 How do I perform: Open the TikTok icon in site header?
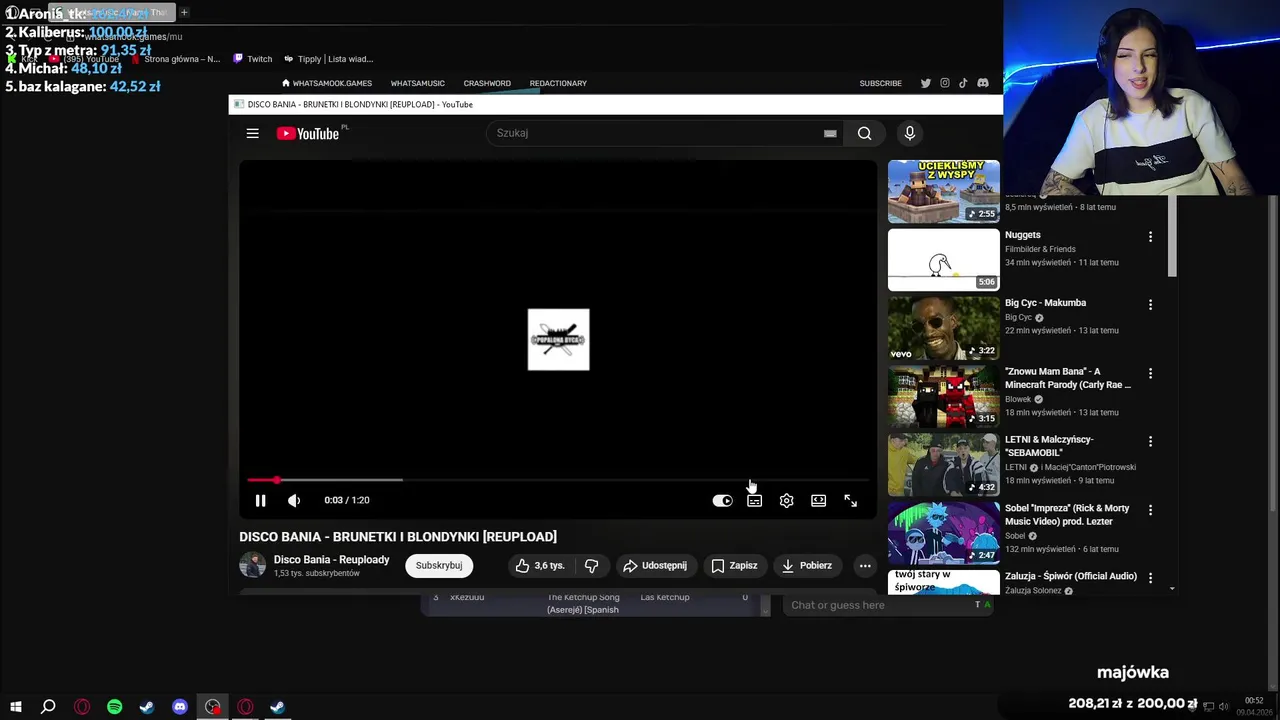963,83
